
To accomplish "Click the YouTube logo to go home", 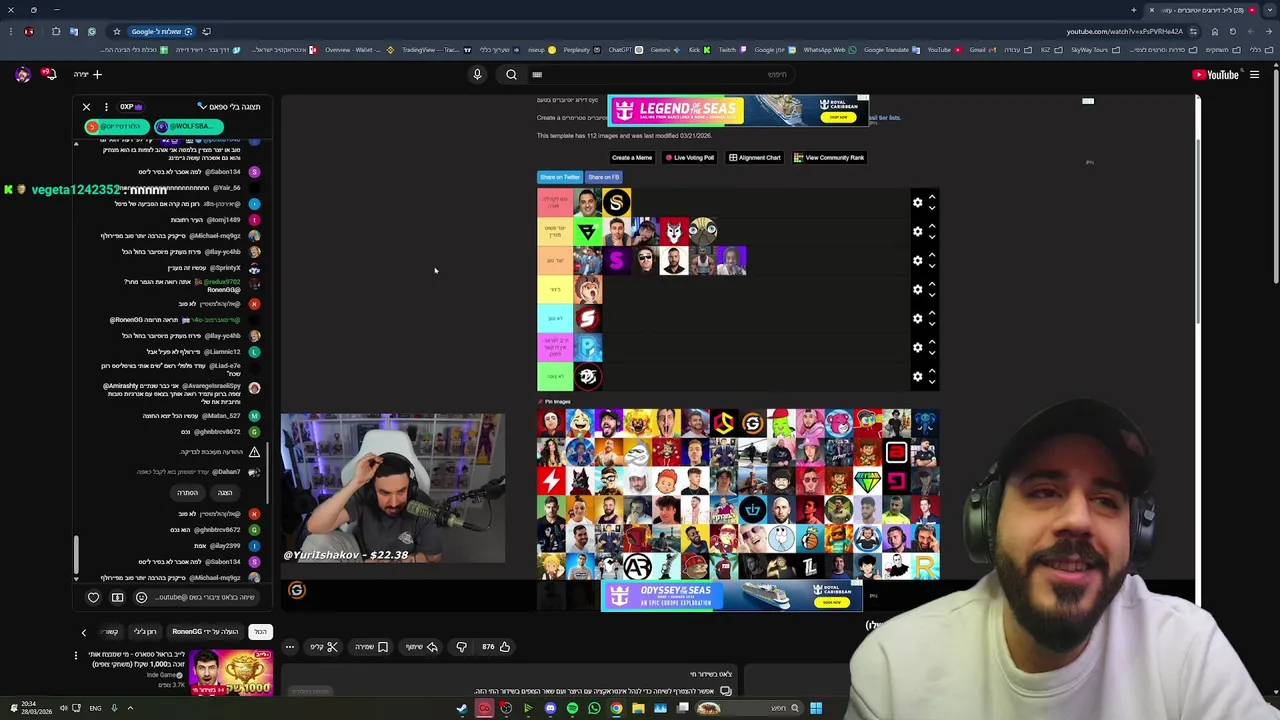I will [x=1215, y=74].
